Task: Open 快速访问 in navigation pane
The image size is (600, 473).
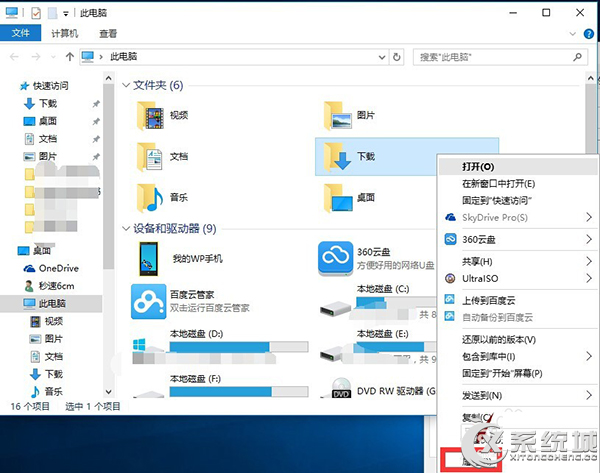Action: [44, 86]
